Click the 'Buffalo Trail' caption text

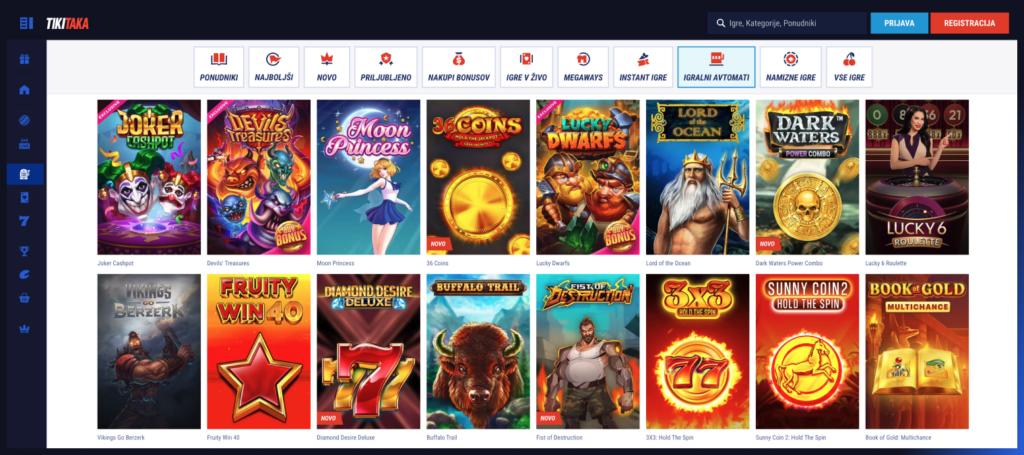[442, 437]
